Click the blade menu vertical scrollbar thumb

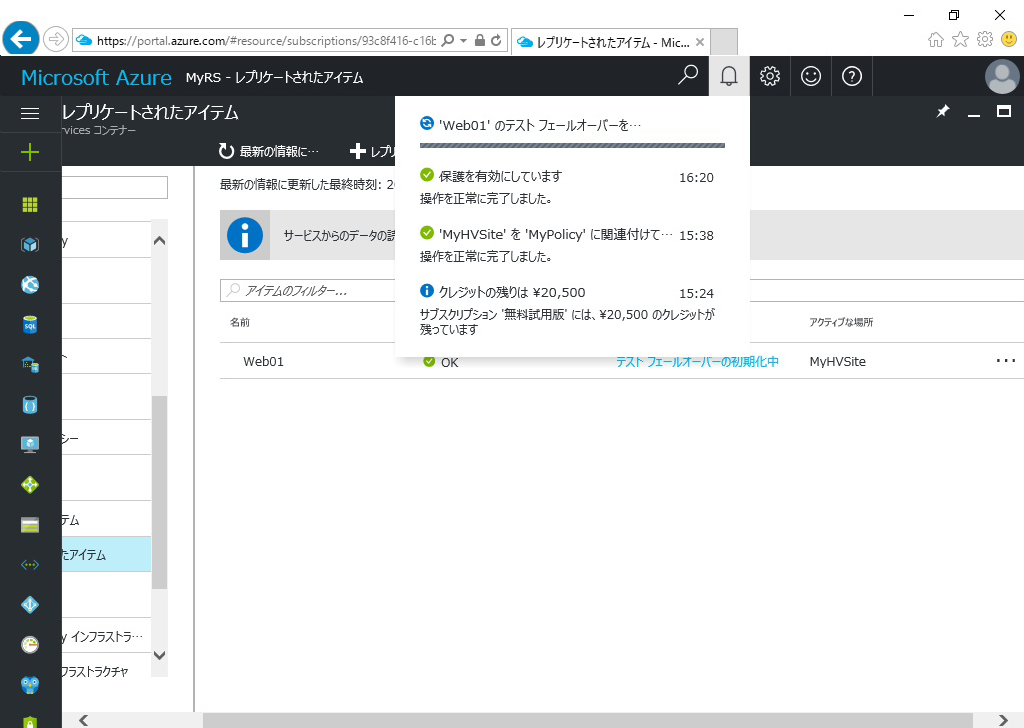[159, 492]
